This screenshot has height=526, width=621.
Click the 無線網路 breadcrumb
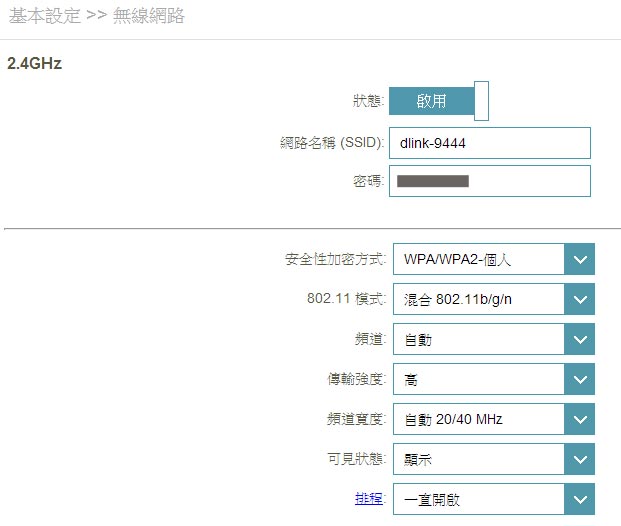point(148,16)
